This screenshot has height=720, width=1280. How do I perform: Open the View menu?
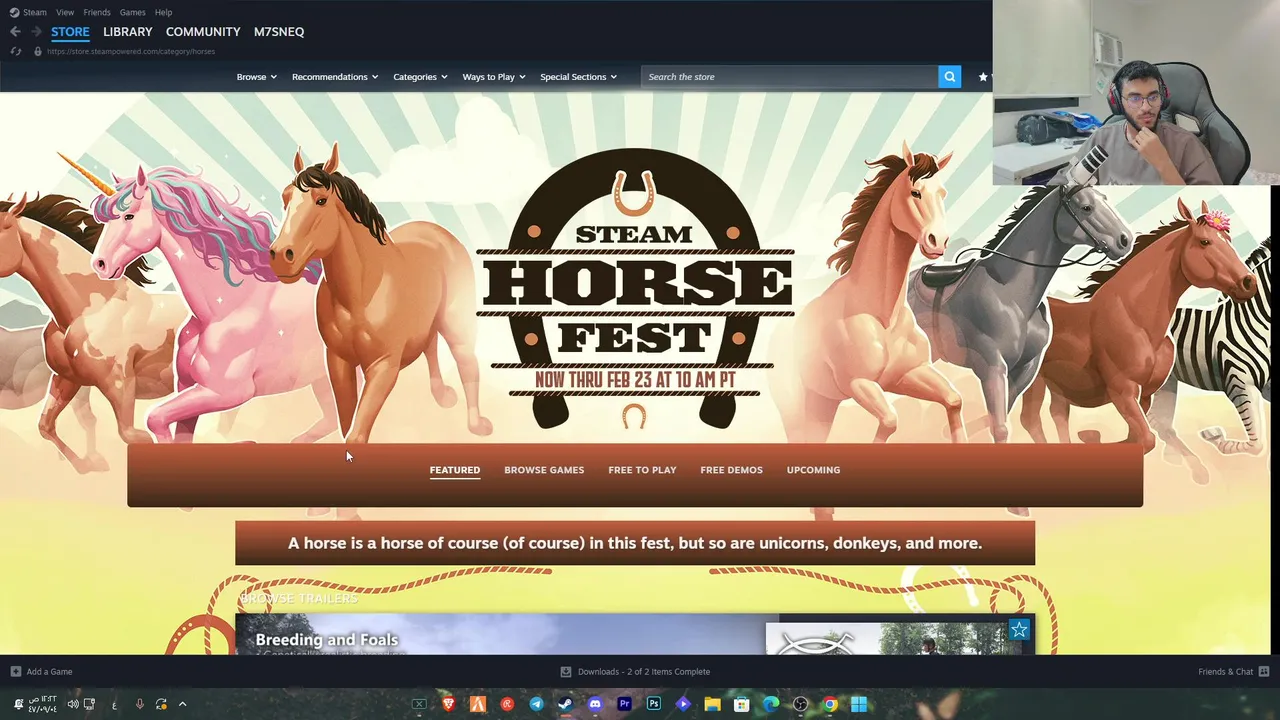click(65, 12)
